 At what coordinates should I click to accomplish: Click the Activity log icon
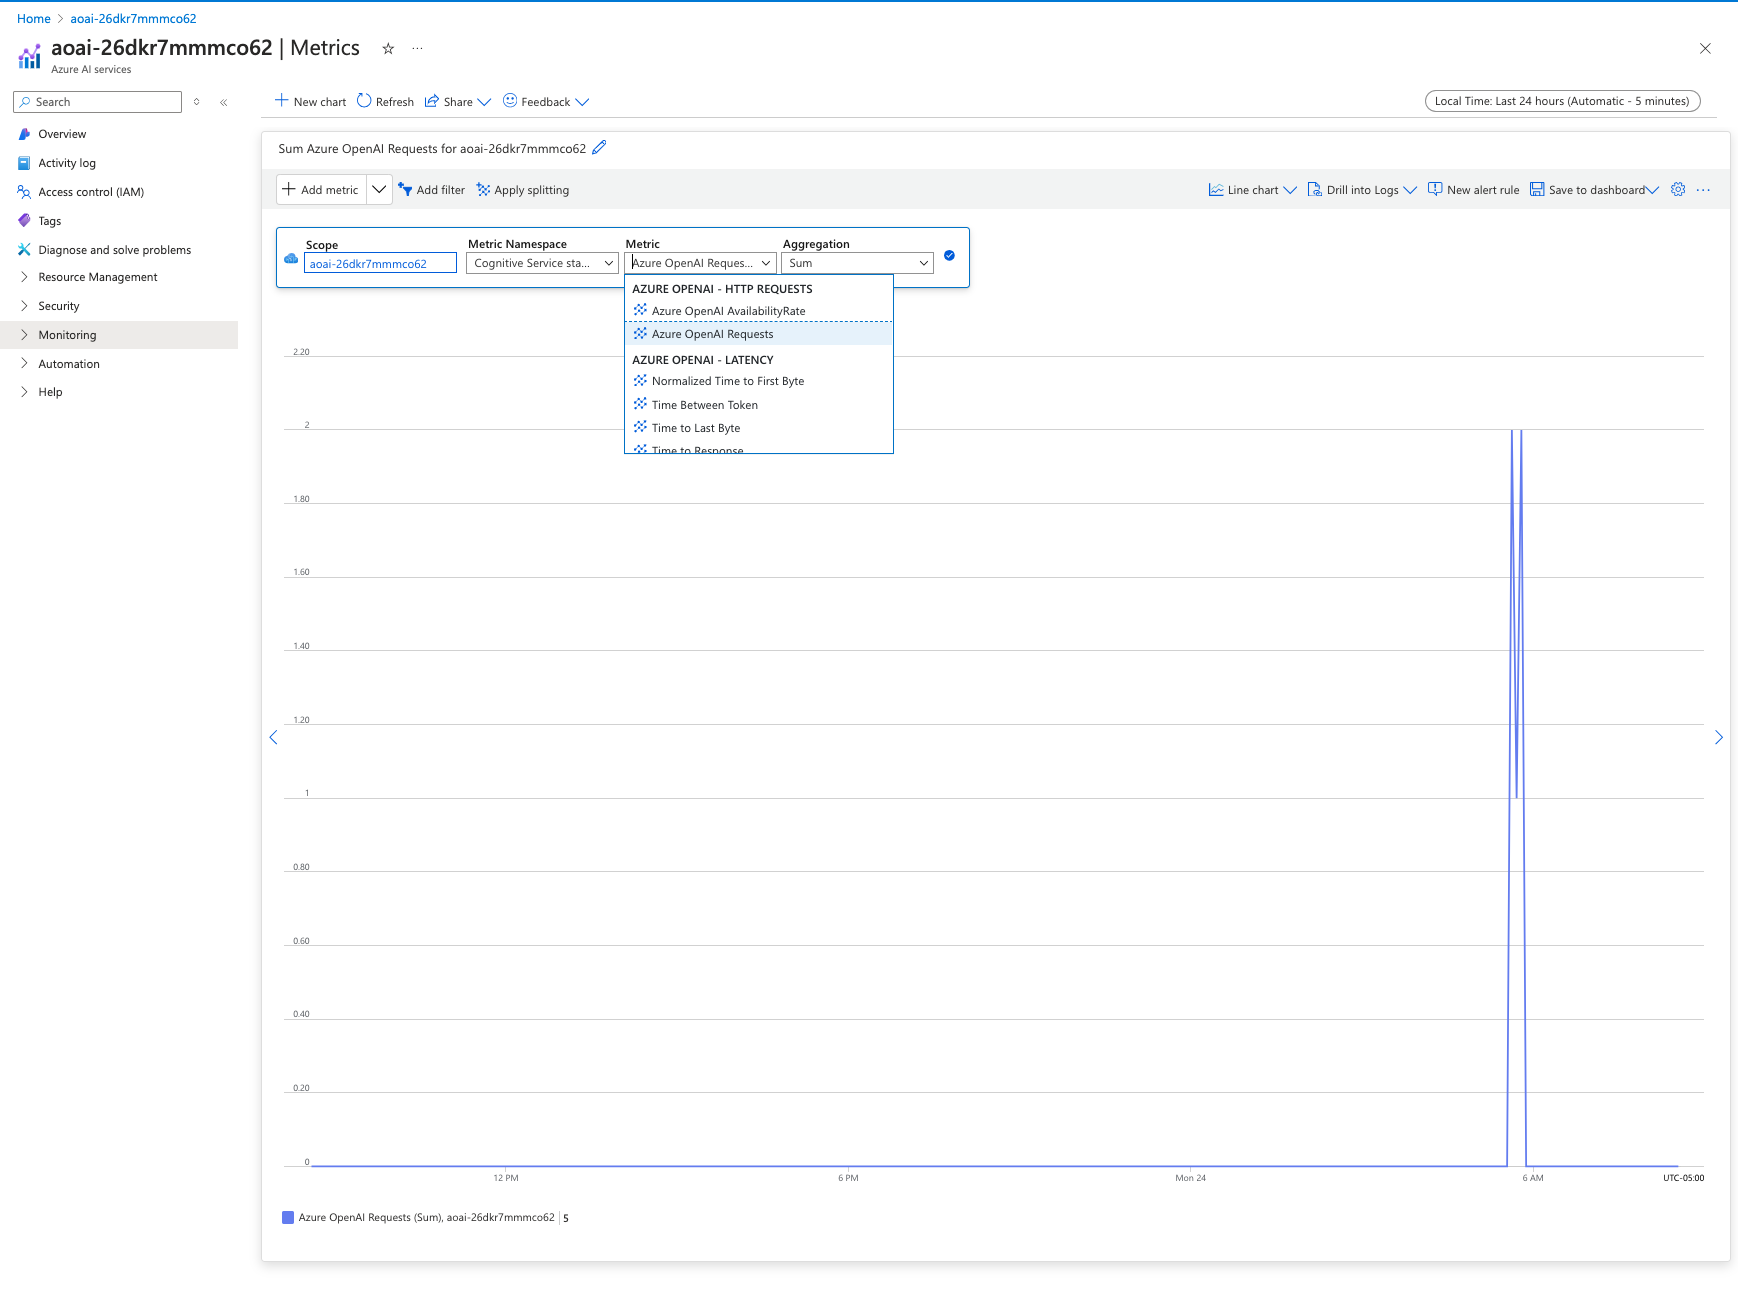click(24, 163)
